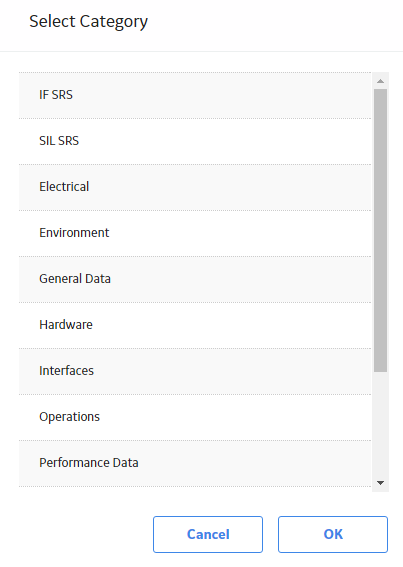The image size is (403, 567).
Task: Select the category between Electrical and General Data
Action: tap(195, 233)
